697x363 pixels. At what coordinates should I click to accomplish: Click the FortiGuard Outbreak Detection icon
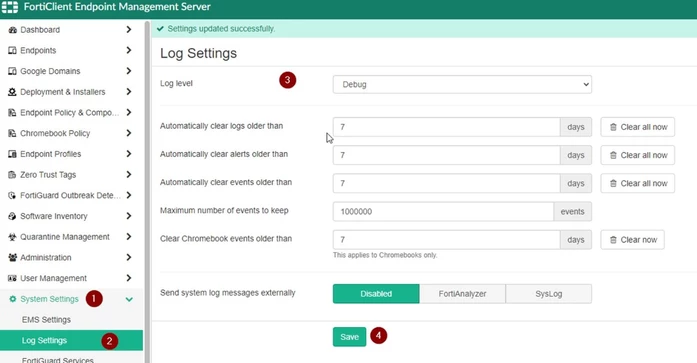click(12, 195)
